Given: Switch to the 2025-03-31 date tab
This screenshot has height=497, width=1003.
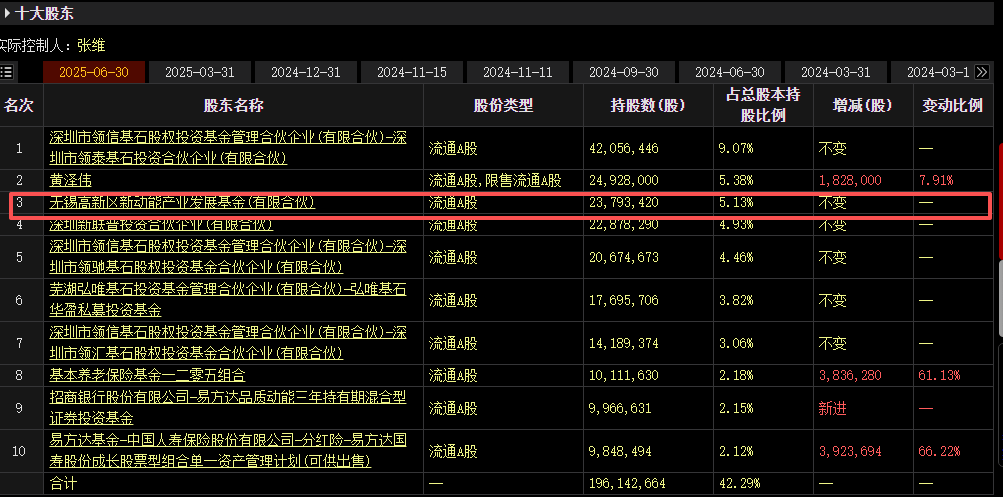Looking at the screenshot, I should coord(200,72).
